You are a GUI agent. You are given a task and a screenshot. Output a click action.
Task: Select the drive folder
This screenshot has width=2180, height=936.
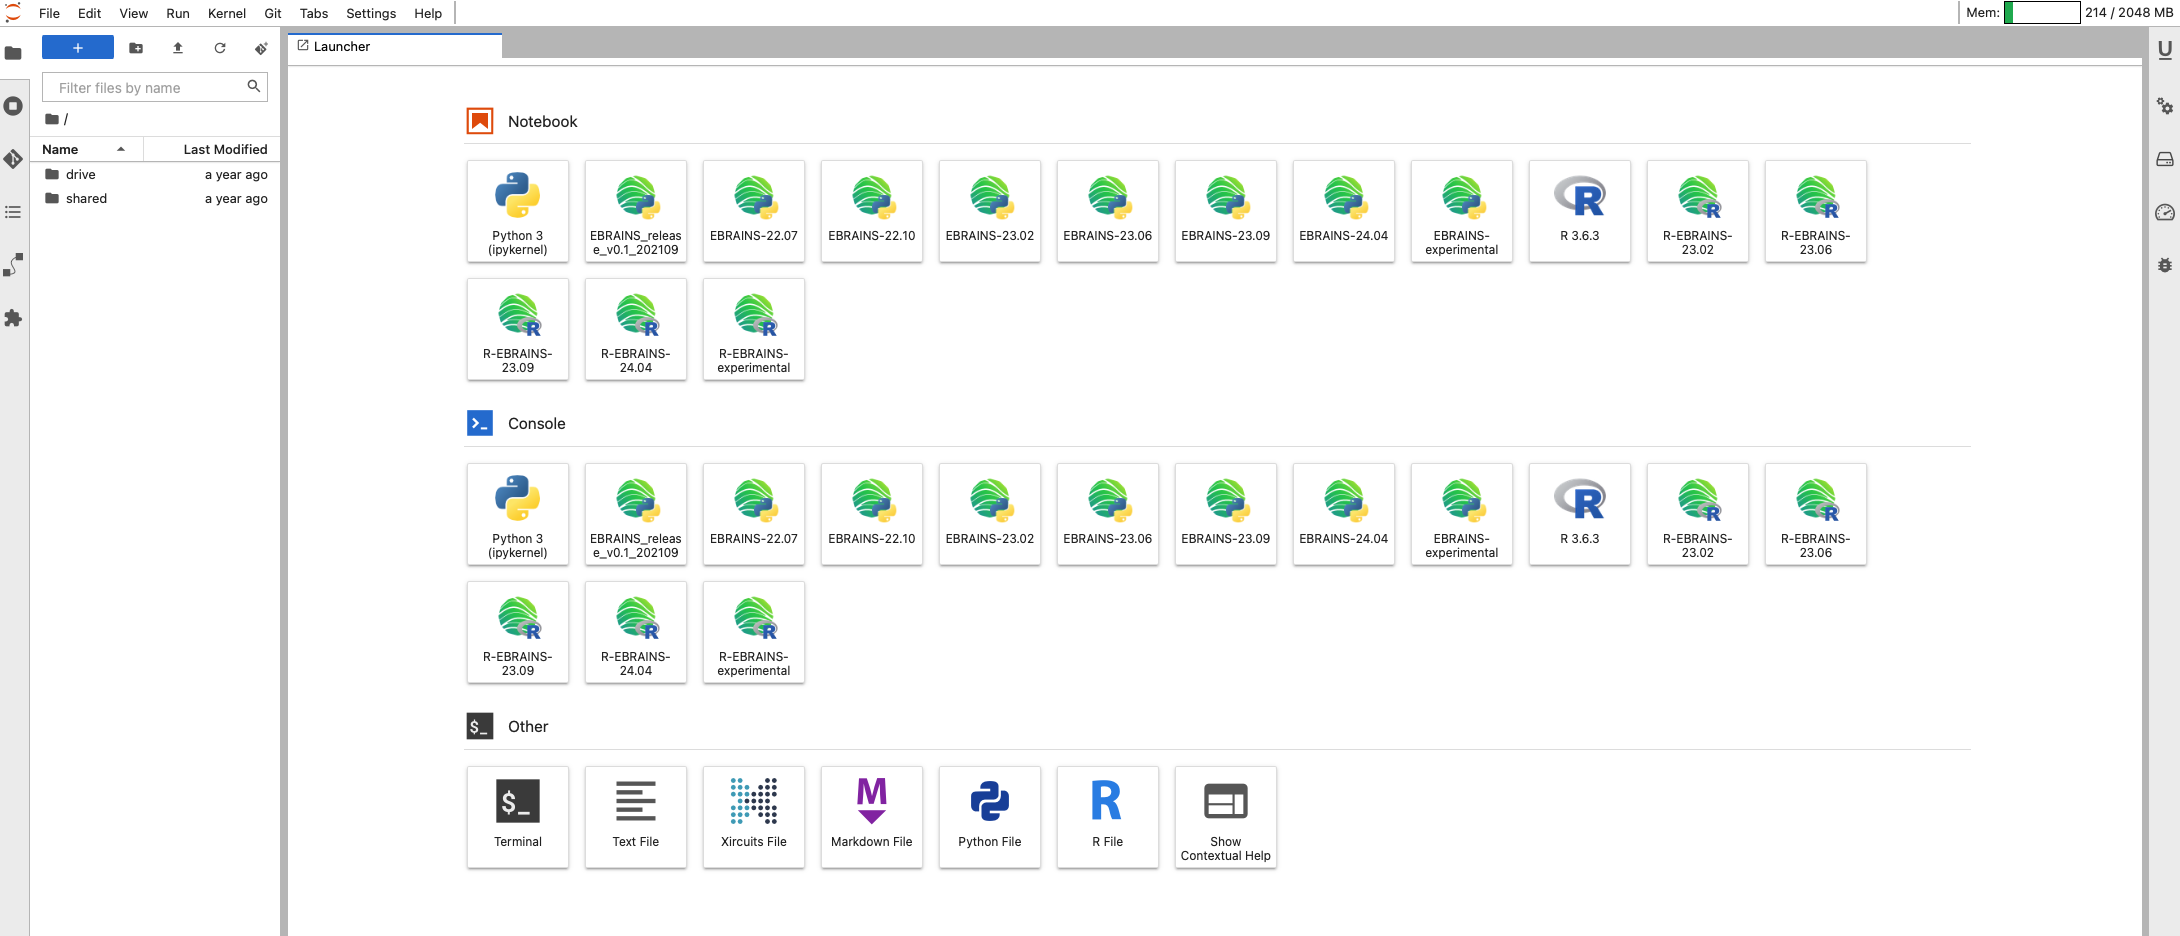(x=156, y=174)
